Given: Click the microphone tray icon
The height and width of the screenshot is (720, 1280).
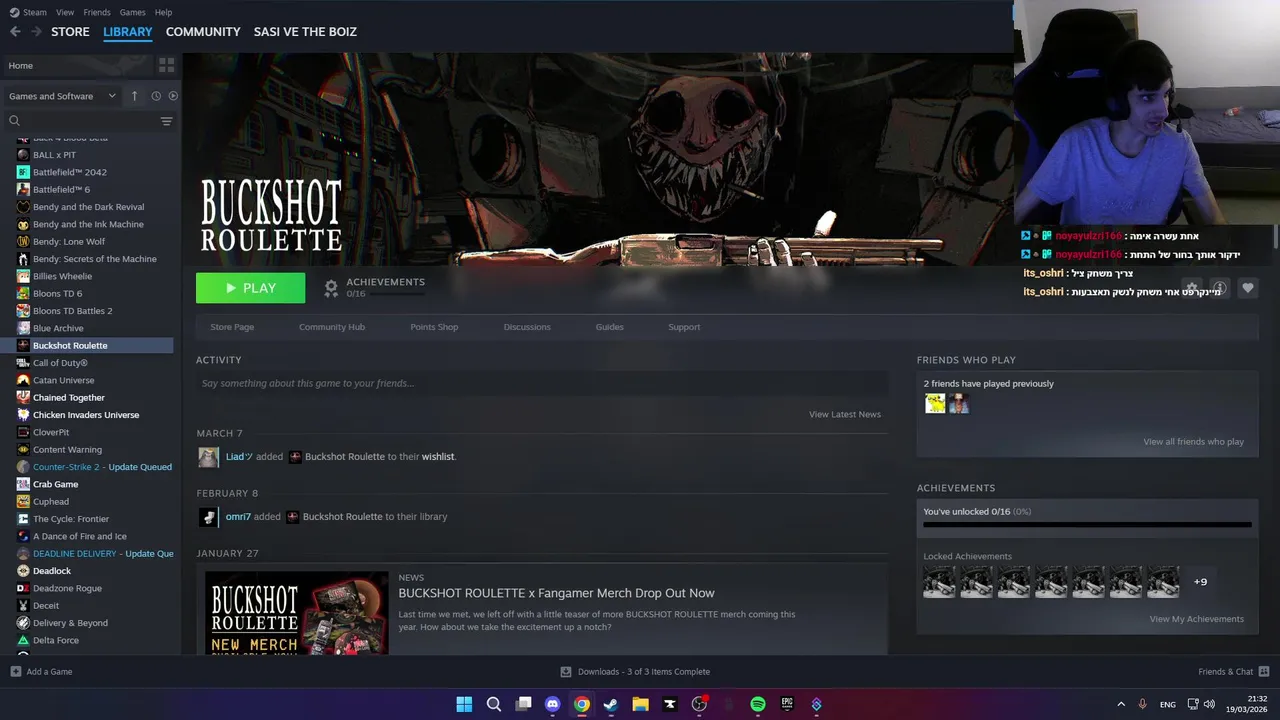Looking at the screenshot, I should [1142, 704].
